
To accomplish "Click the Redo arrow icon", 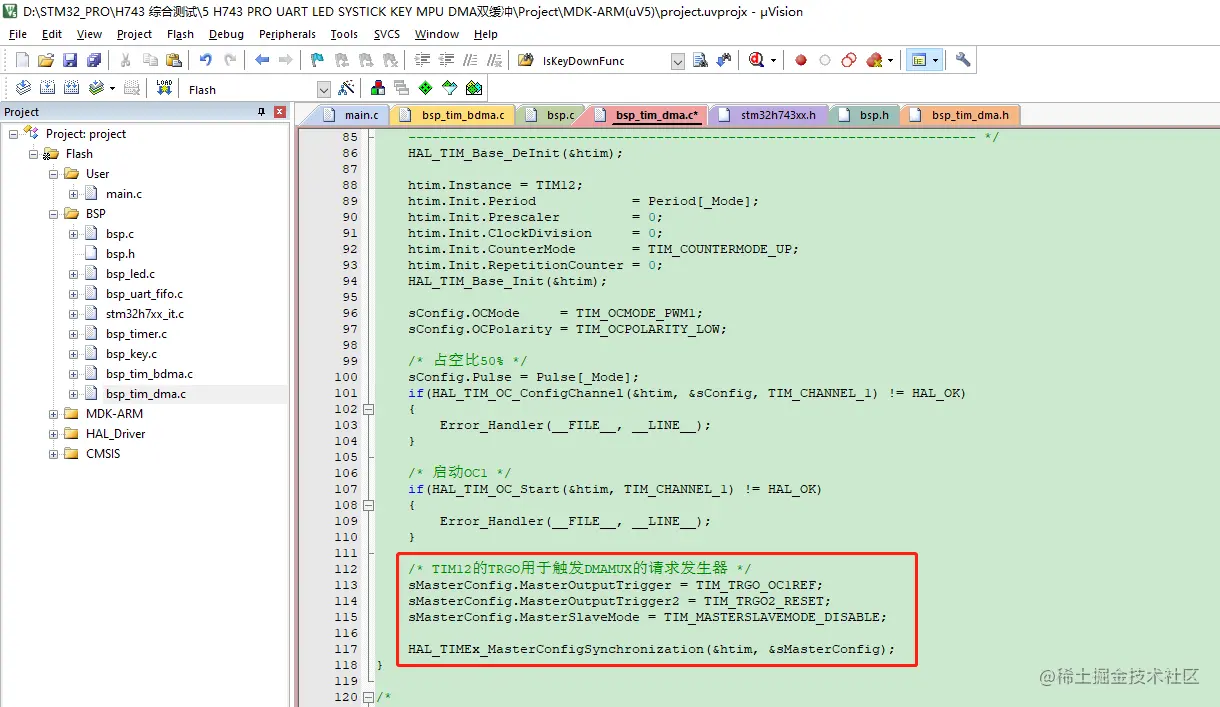I will pyautogui.click(x=230, y=60).
